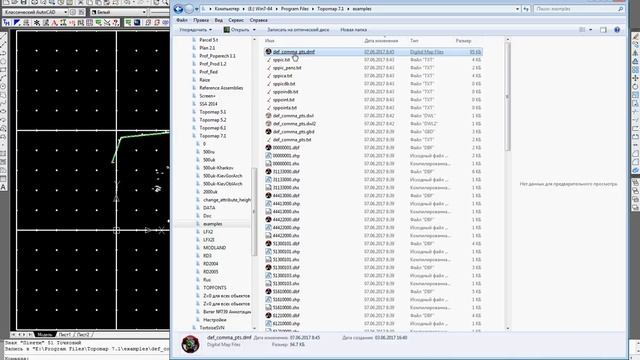Click the AutoCAD Move tool icon
The image size is (640, 360).
(635, 78)
